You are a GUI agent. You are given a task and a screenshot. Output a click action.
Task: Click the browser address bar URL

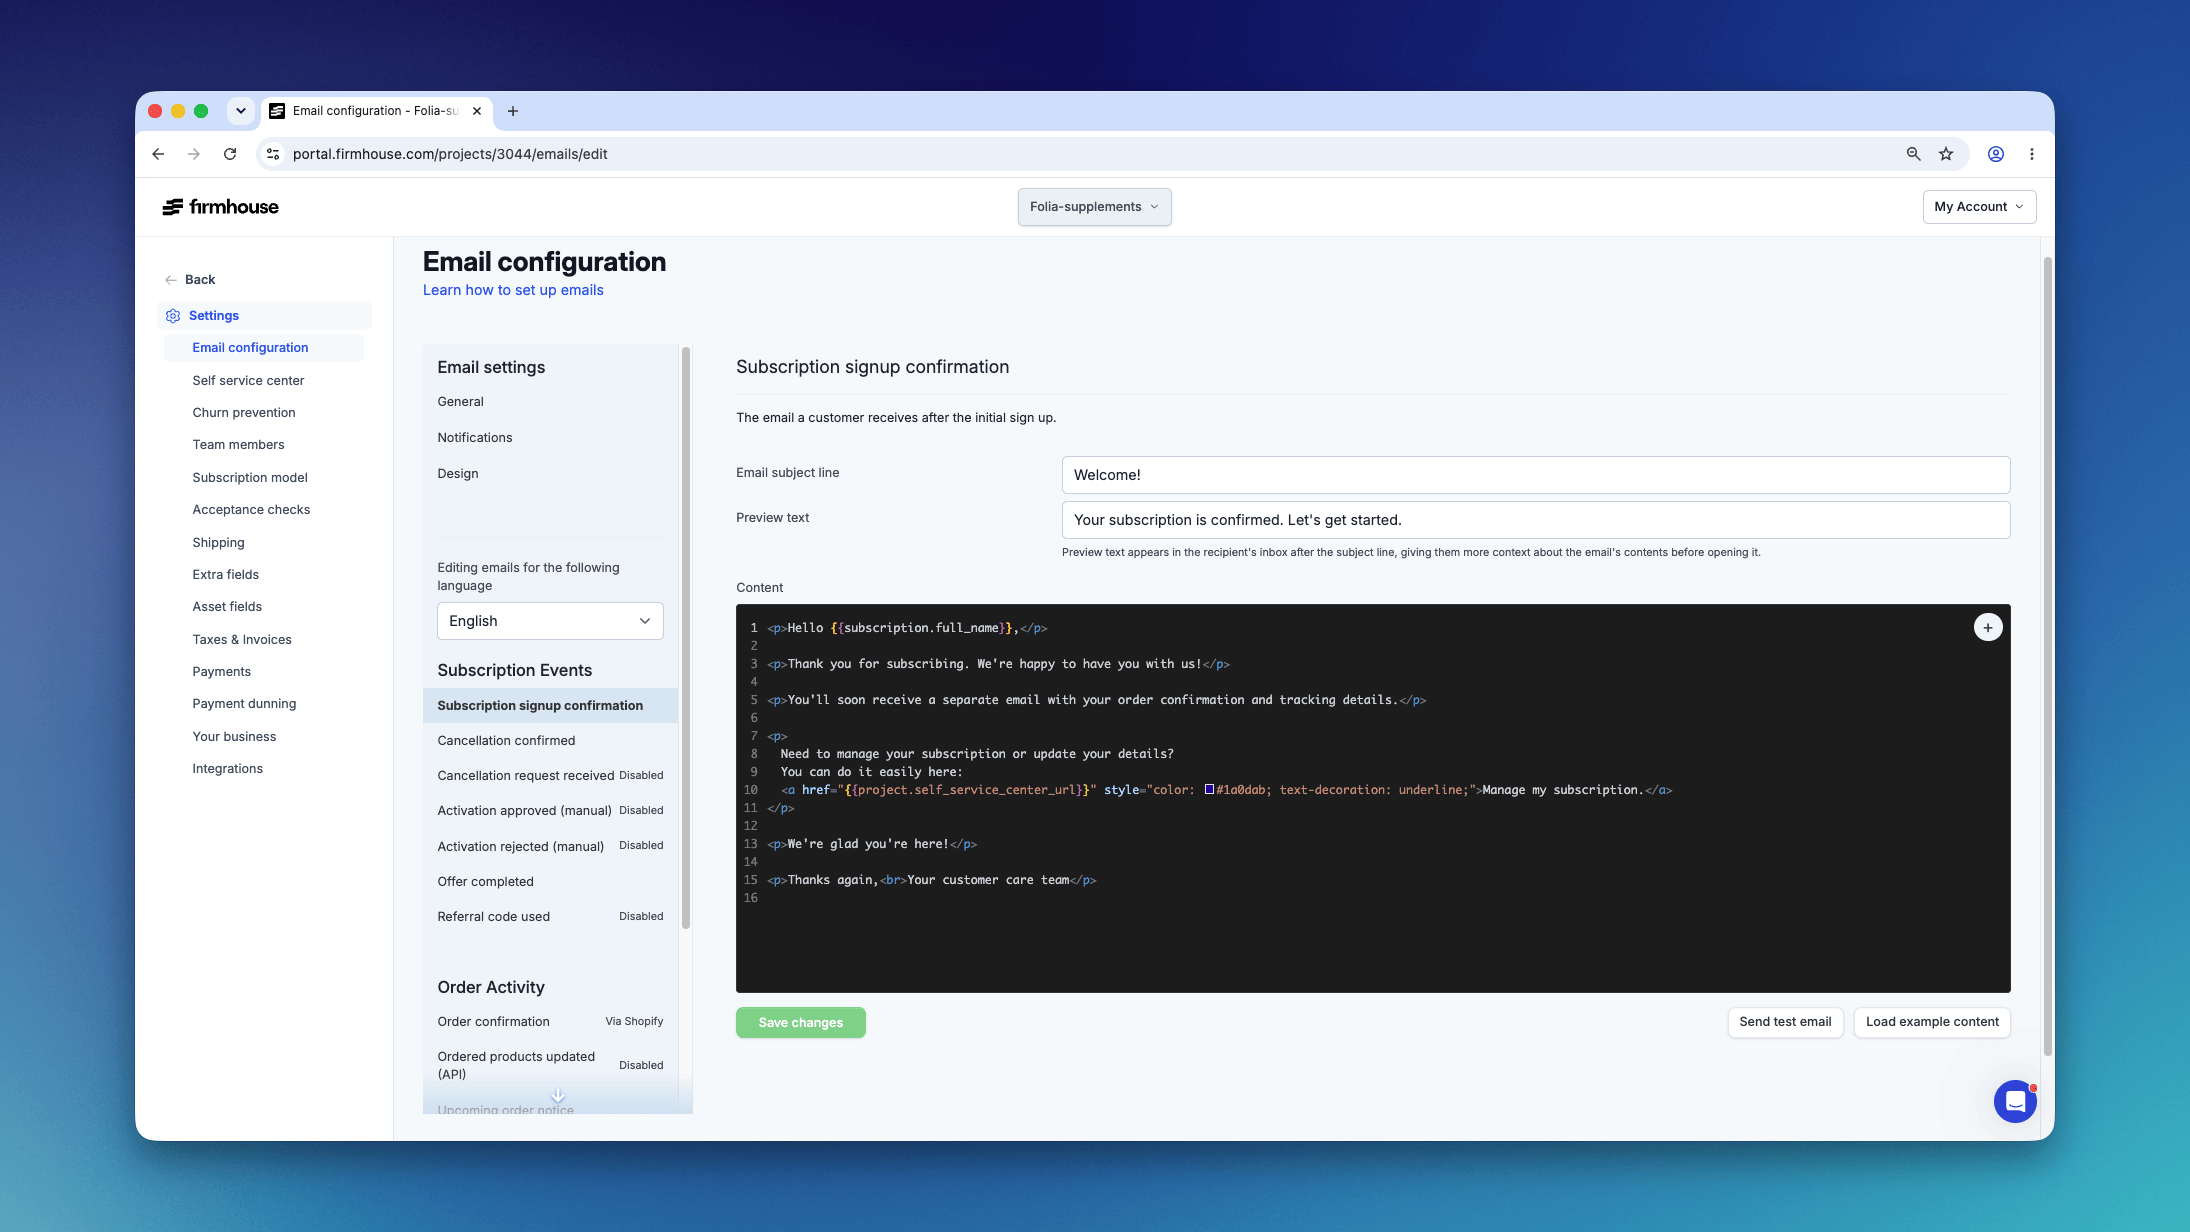pos(450,154)
